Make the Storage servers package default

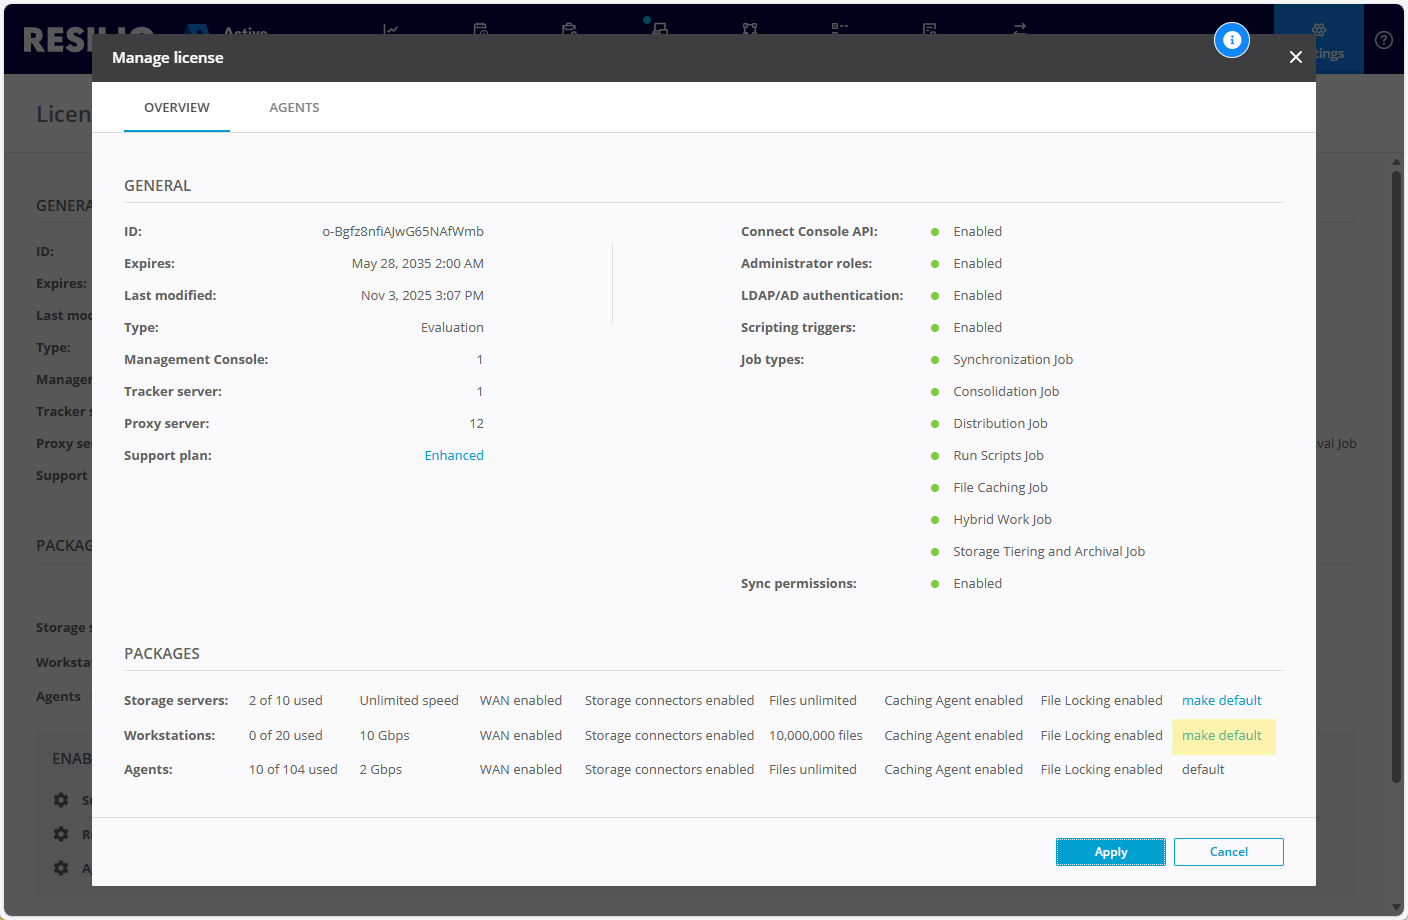(x=1221, y=701)
